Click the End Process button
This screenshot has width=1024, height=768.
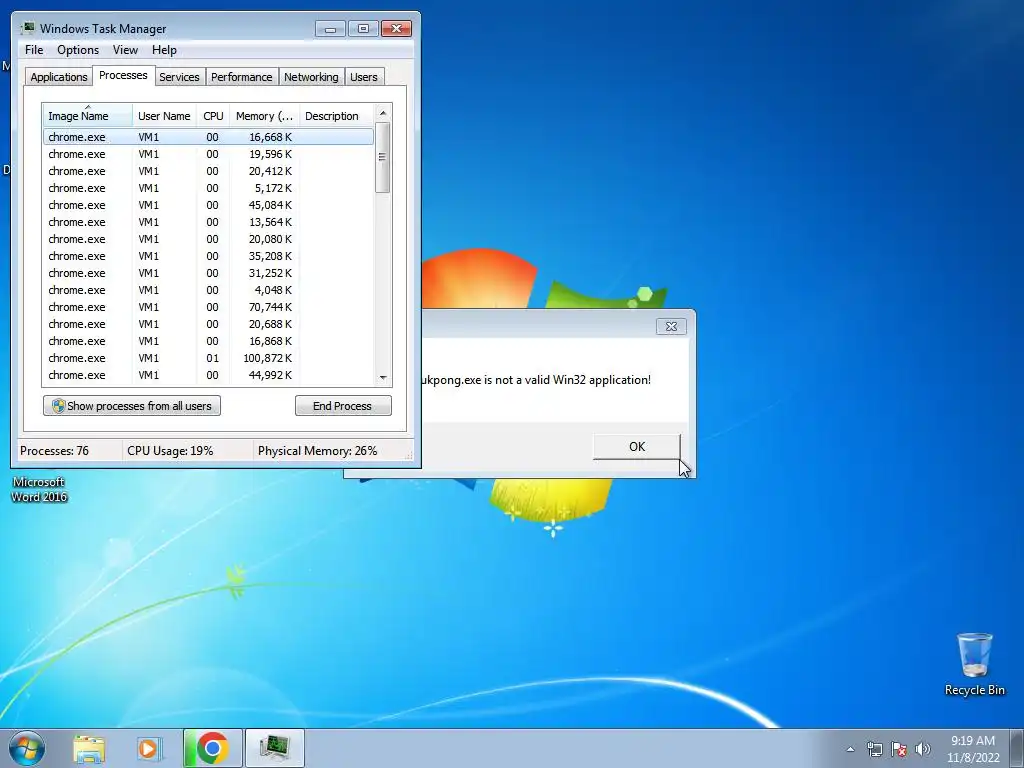pyautogui.click(x=343, y=406)
